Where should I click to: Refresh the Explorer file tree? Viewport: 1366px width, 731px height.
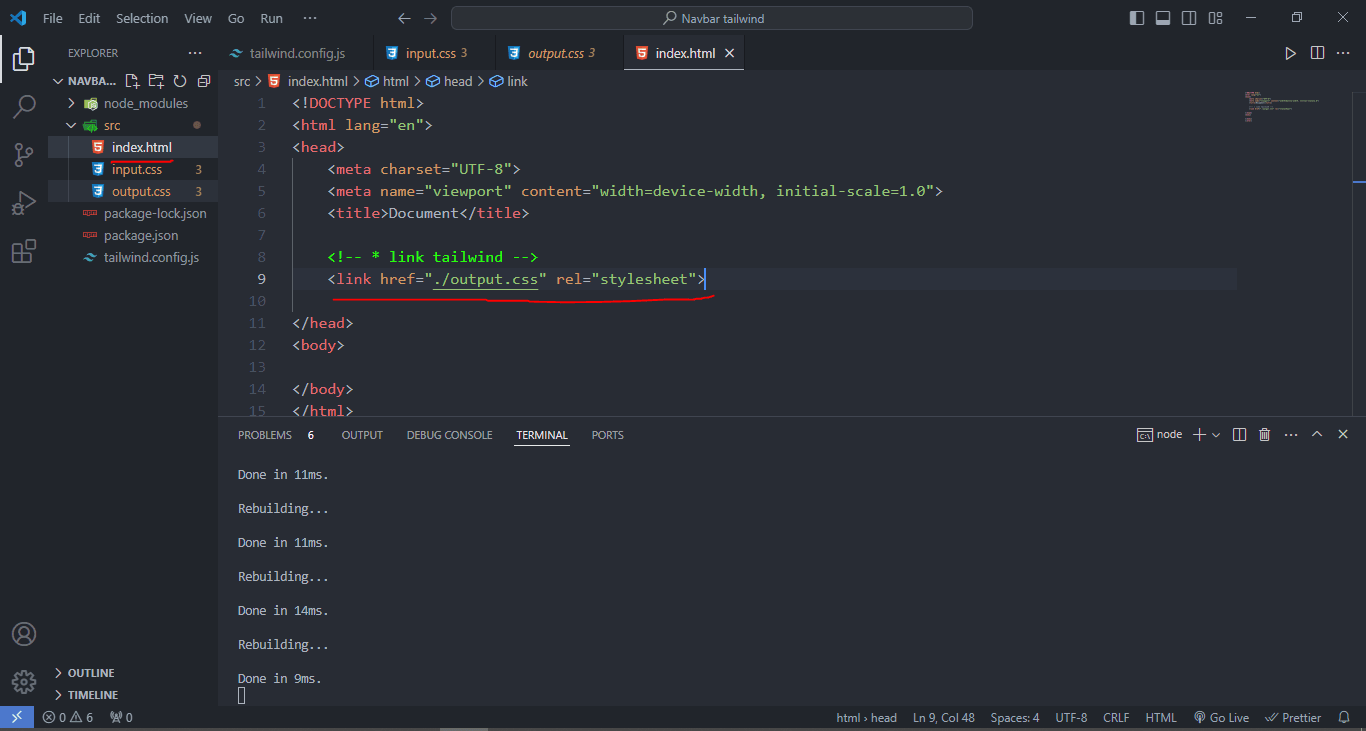point(180,80)
